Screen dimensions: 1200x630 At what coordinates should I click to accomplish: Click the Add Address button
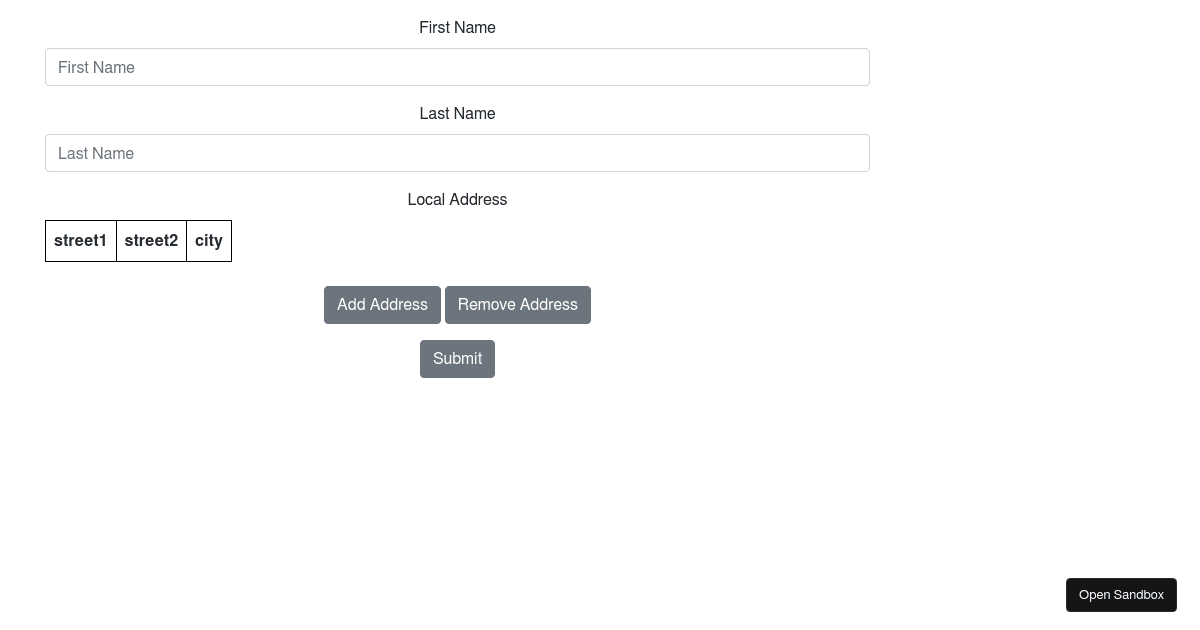pos(382,305)
